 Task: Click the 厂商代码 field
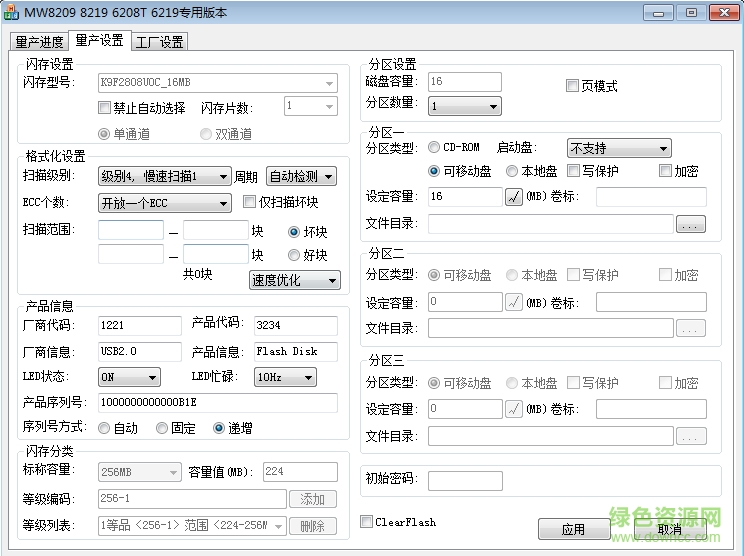(x=140, y=325)
